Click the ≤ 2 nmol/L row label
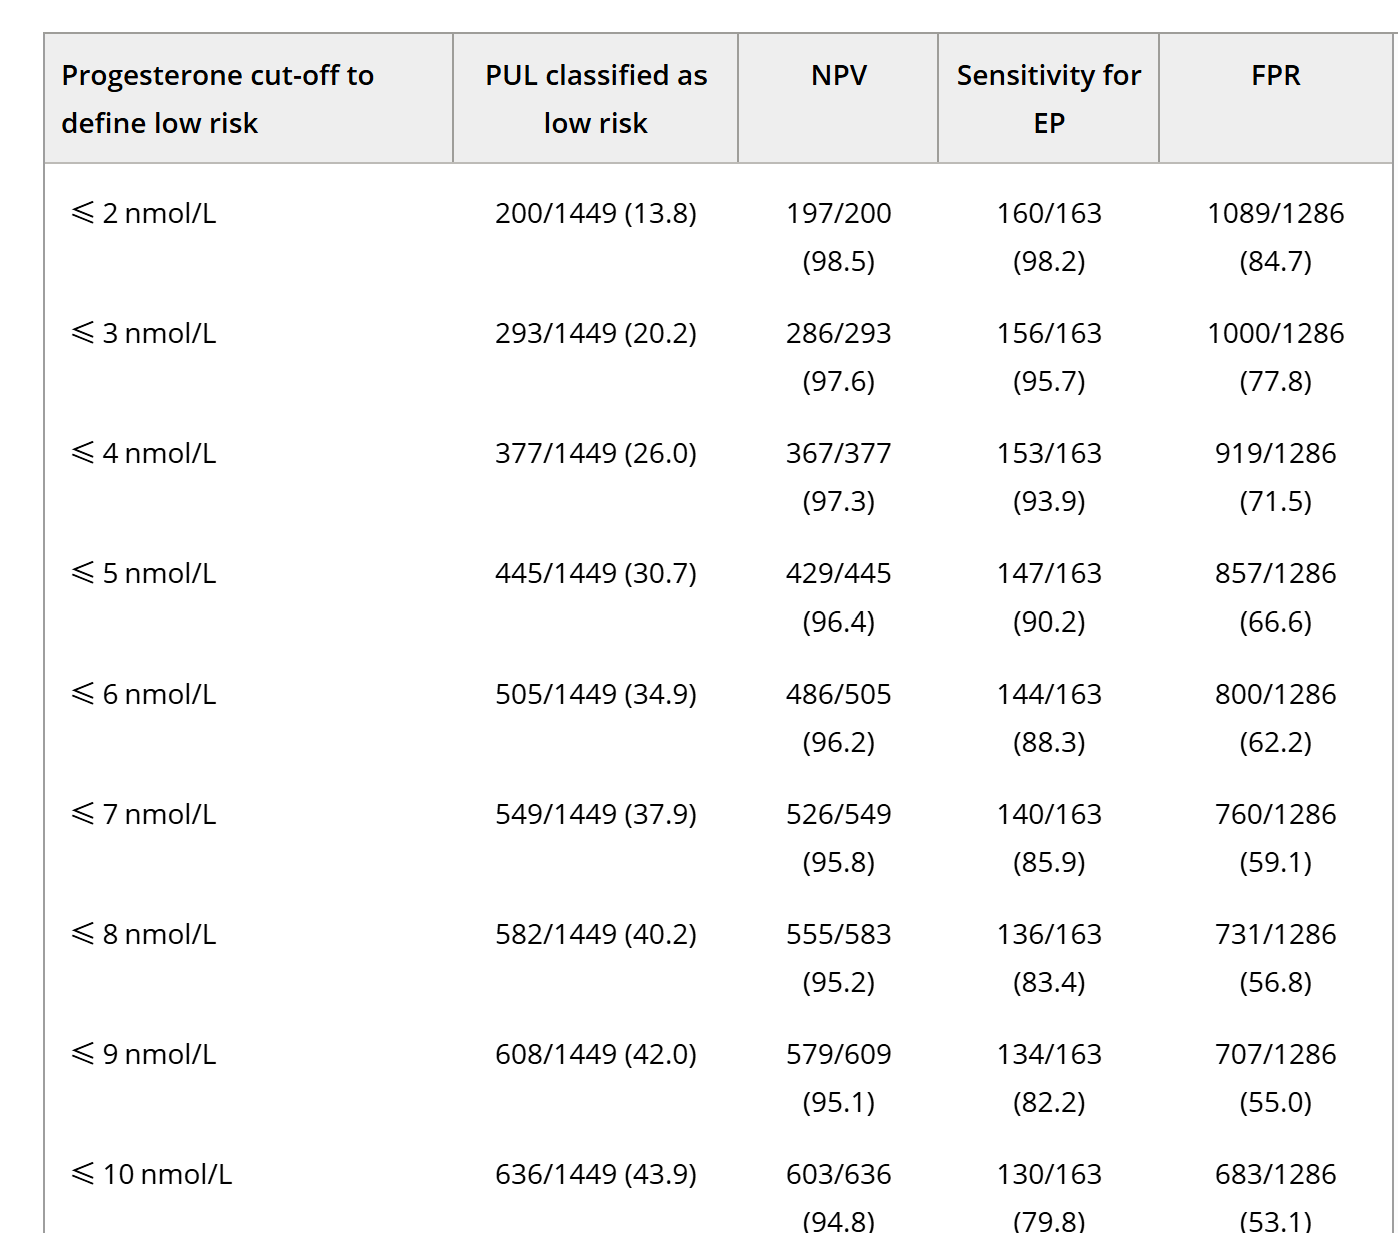Image resolution: width=1398 pixels, height=1234 pixels. coord(144,213)
